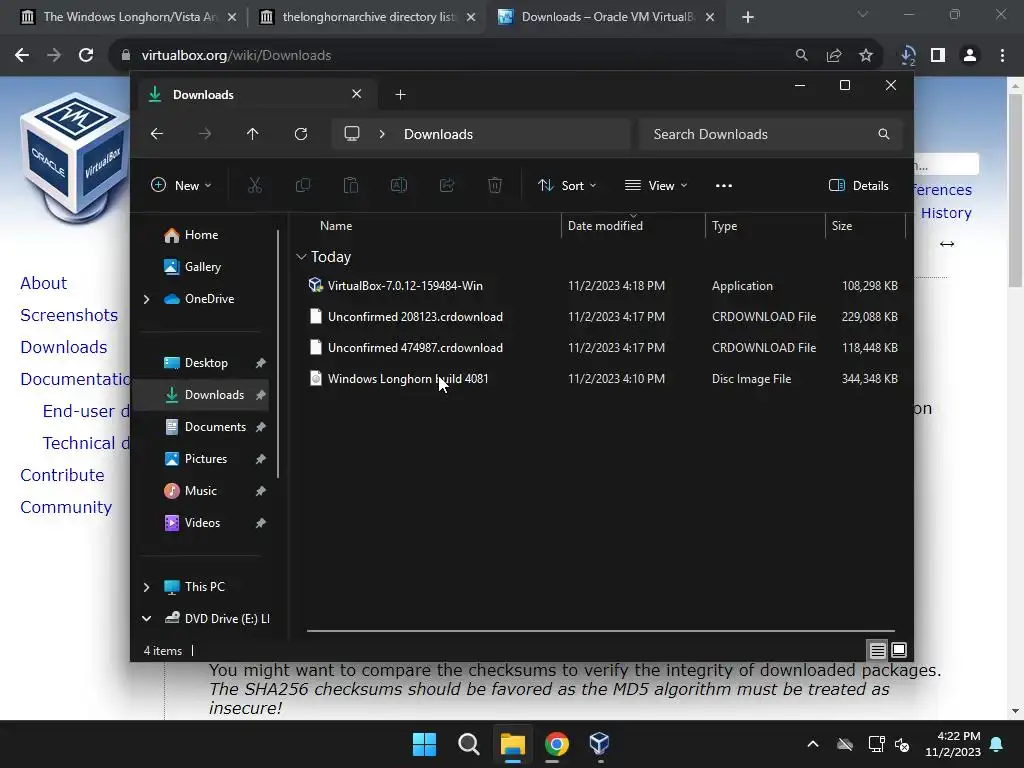Click Chrome icon in taskbar
The width and height of the screenshot is (1024, 768).
[556, 743]
